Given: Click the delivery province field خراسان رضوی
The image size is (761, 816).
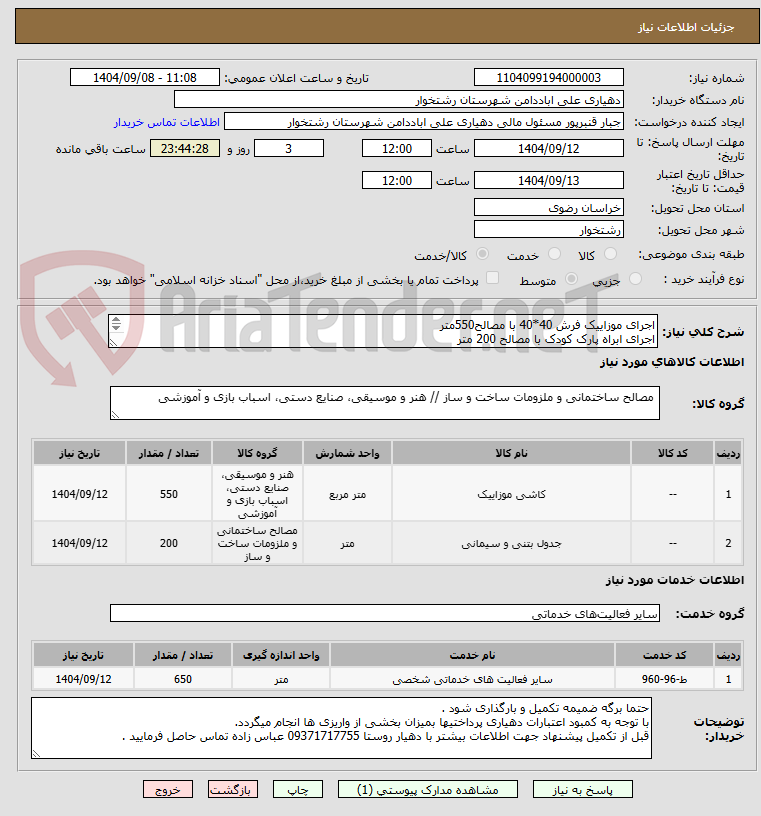Looking at the screenshot, I should coord(549,208).
